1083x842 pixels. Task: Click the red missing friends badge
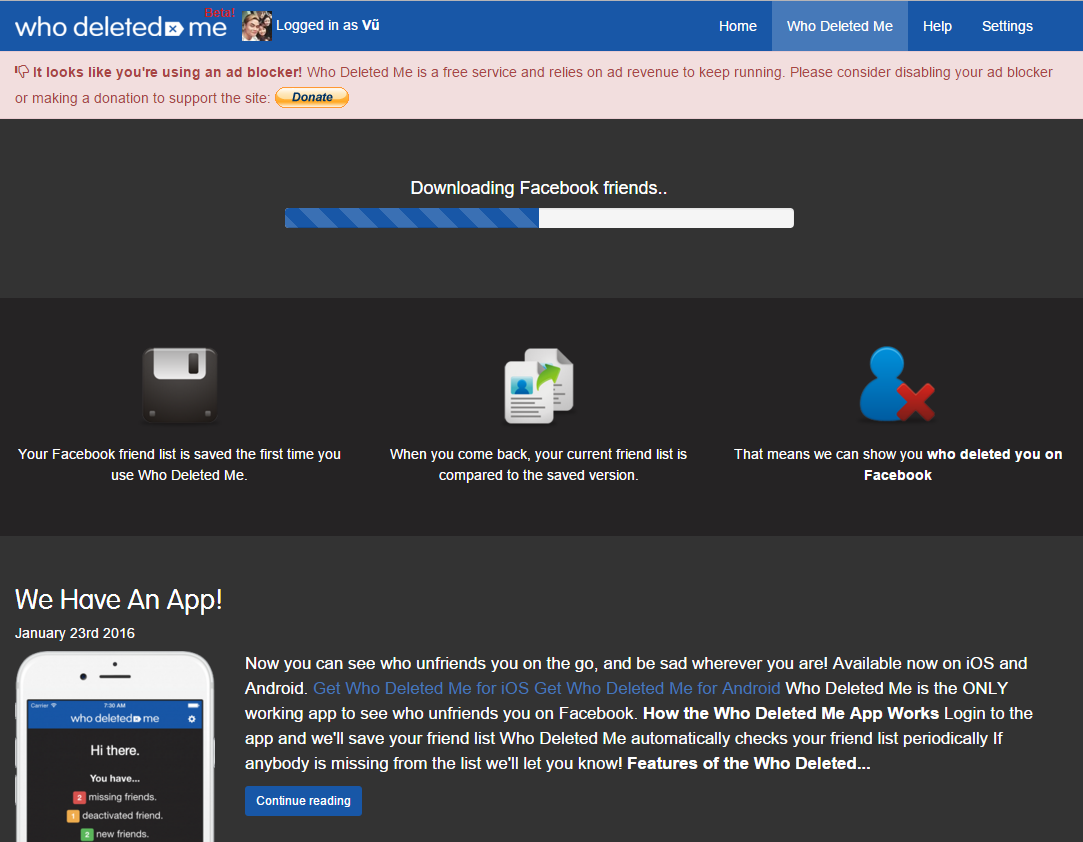coord(79,797)
